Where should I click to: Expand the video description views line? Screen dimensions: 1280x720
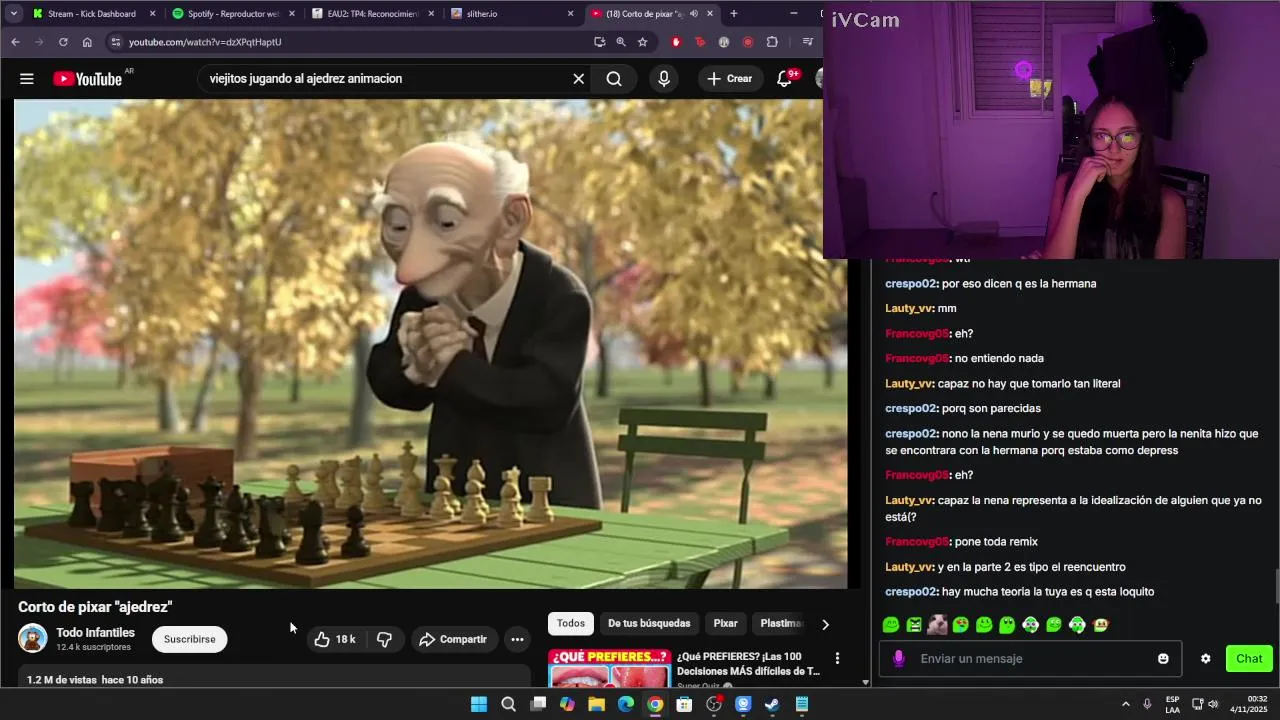coord(95,680)
